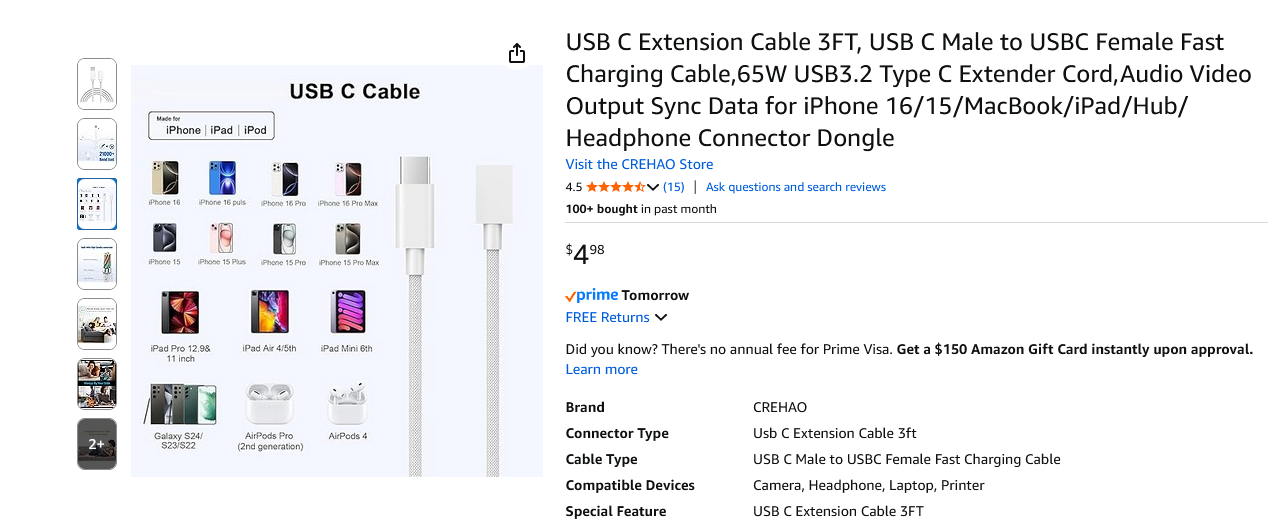The image size is (1268, 521).
Task: Open the (15) ratings count link
Action: pyautogui.click(x=674, y=187)
